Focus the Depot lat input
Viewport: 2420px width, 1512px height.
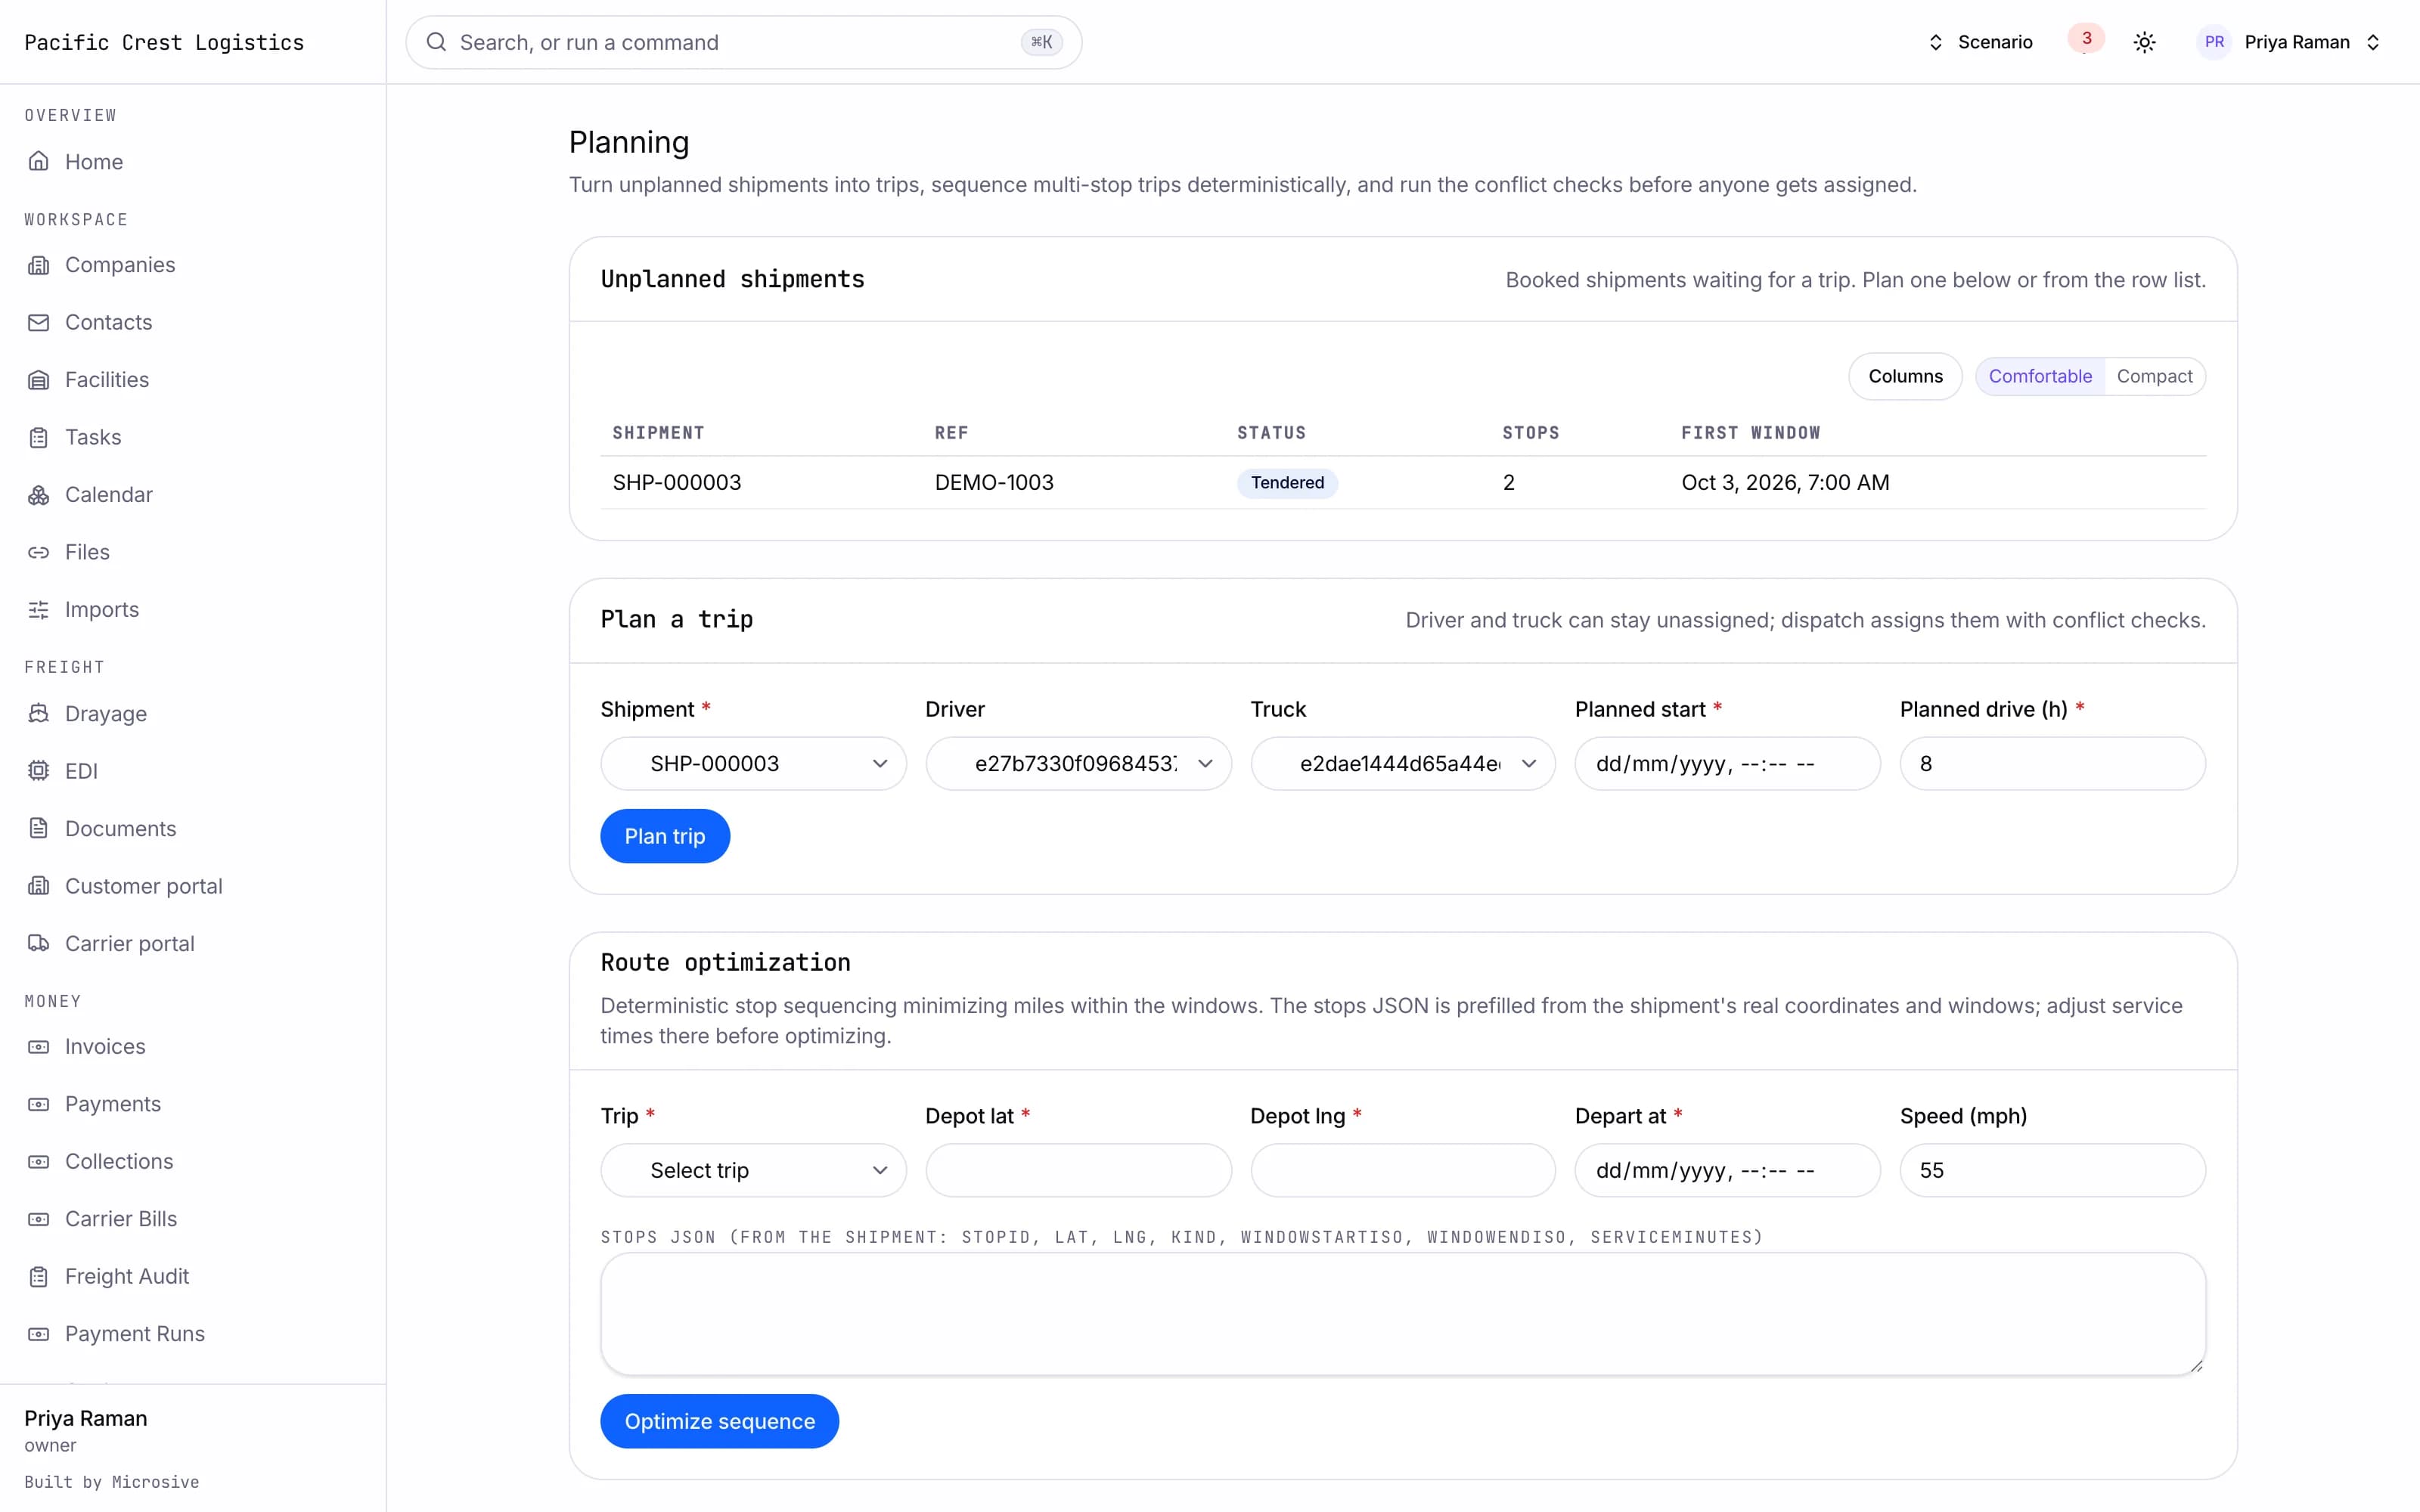[1078, 1170]
